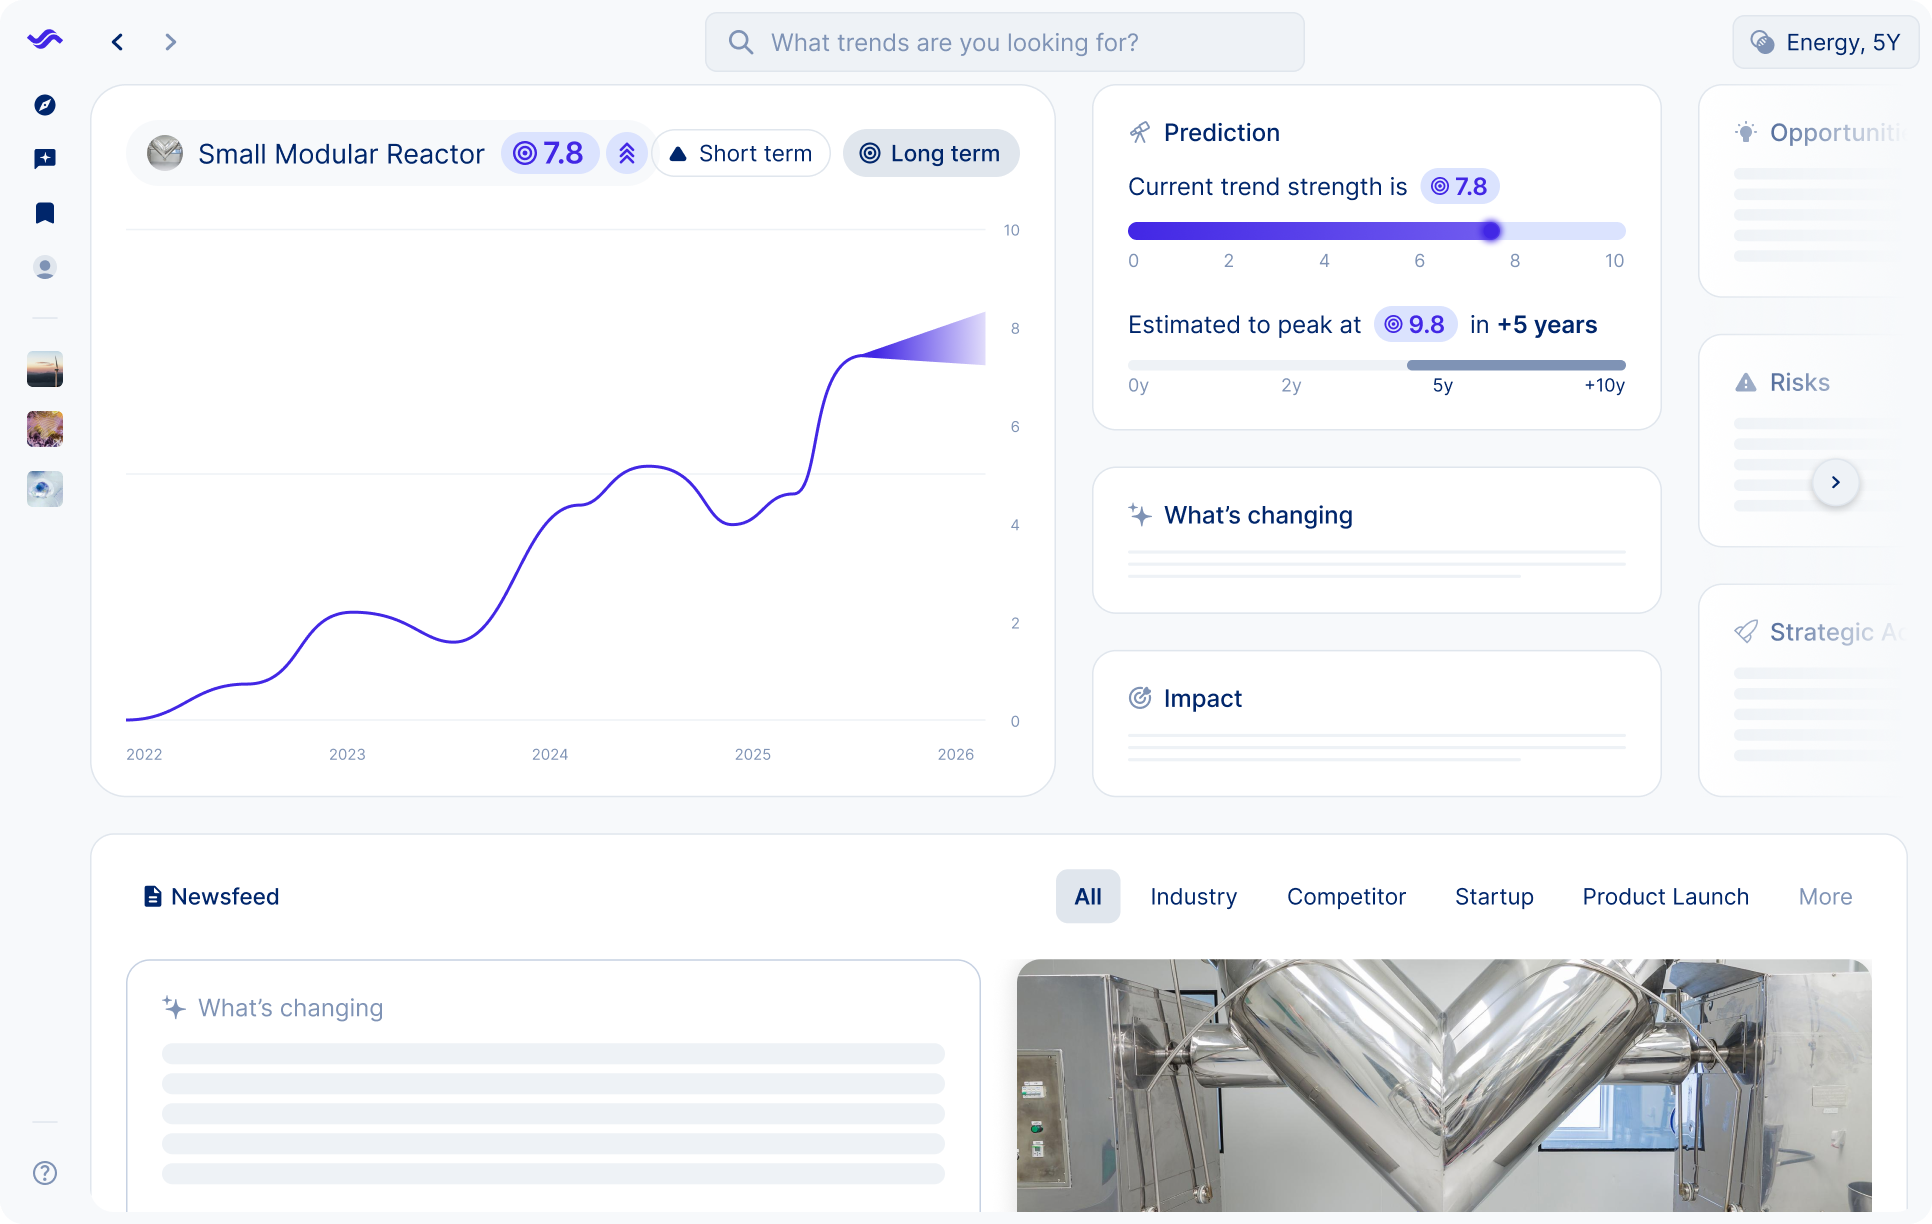Click the 7.8 trend score badge
1932x1224 pixels.
tap(549, 153)
